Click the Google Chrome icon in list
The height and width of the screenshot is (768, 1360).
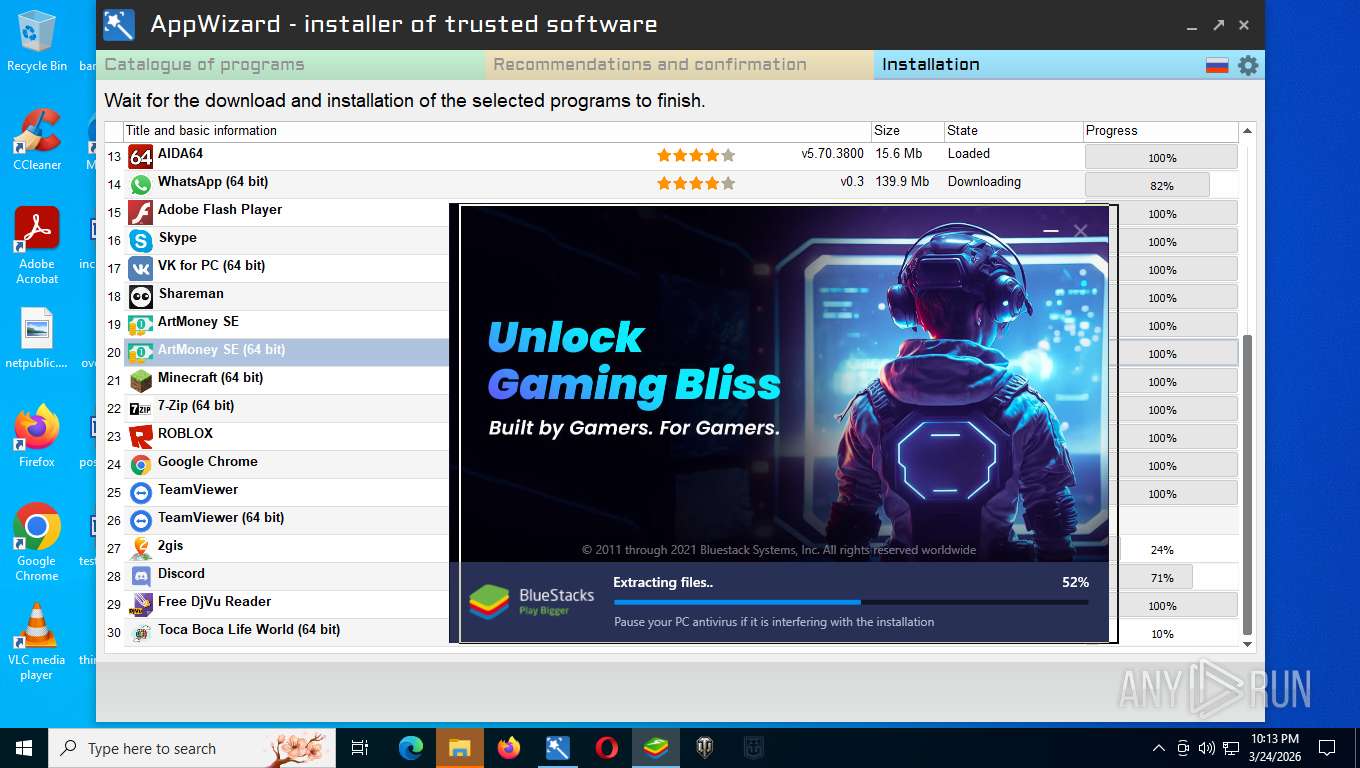pyautogui.click(x=141, y=464)
